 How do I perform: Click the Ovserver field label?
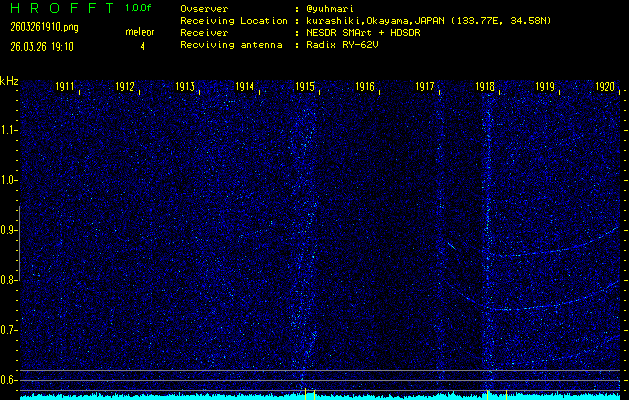tap(204, 9)
